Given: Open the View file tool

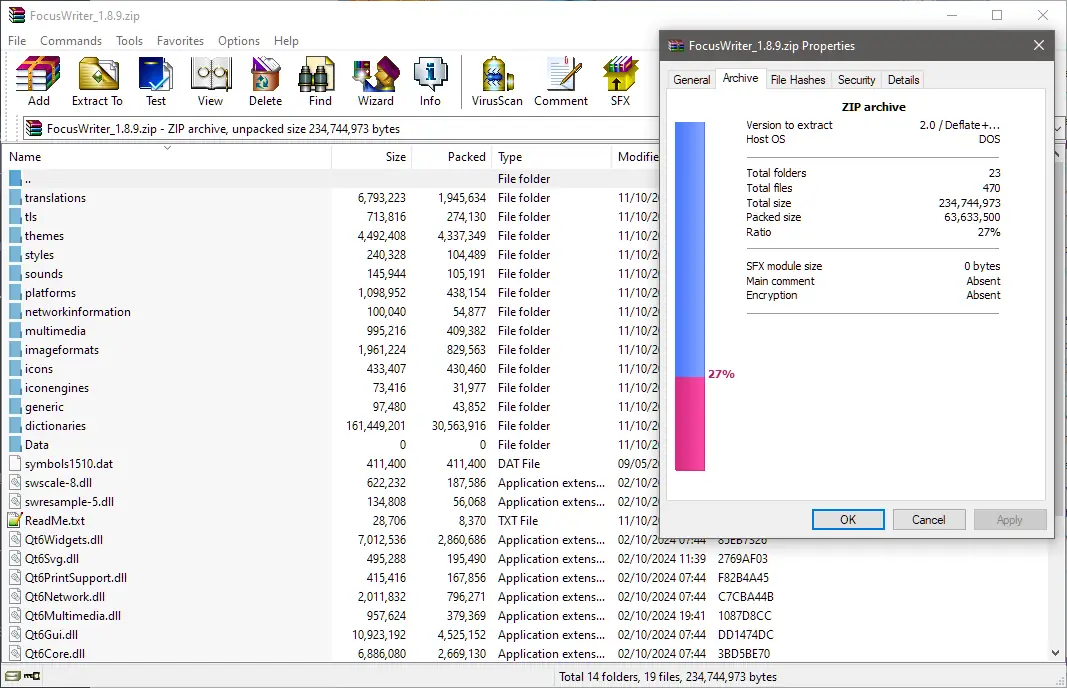Looking at the screenshot, I should point(210,82).
